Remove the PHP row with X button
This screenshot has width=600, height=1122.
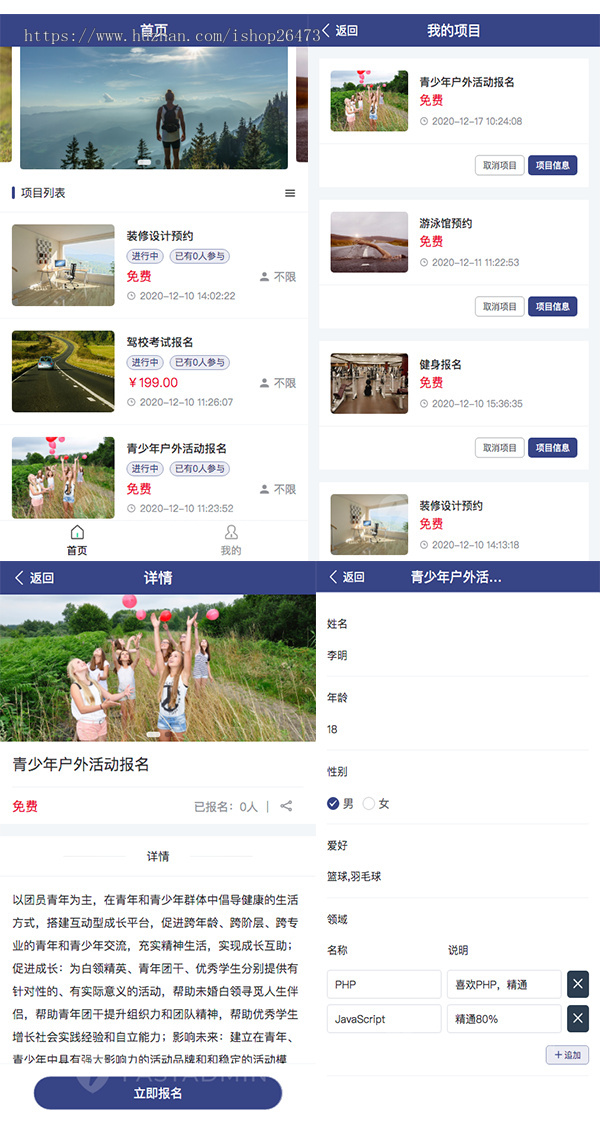578,984
